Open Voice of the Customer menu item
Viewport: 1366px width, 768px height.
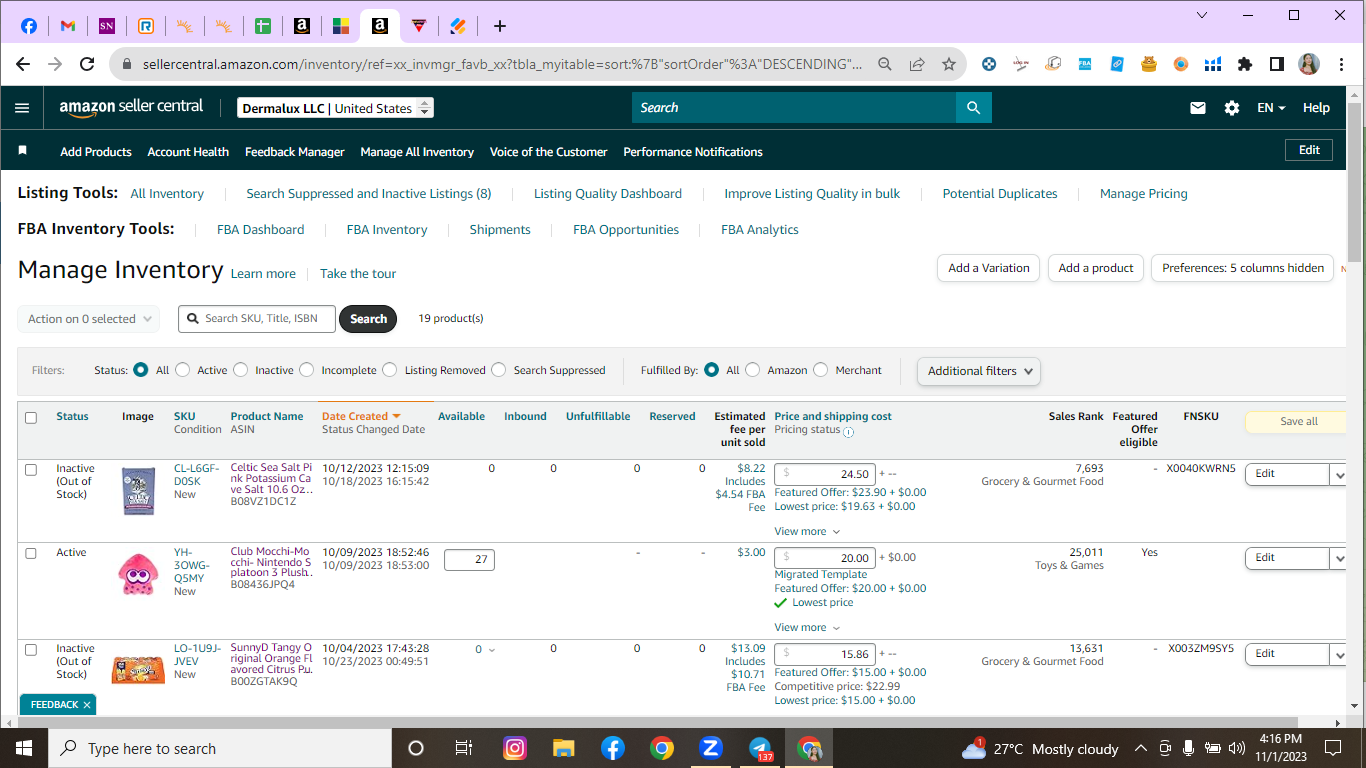[x=549, y=152]
